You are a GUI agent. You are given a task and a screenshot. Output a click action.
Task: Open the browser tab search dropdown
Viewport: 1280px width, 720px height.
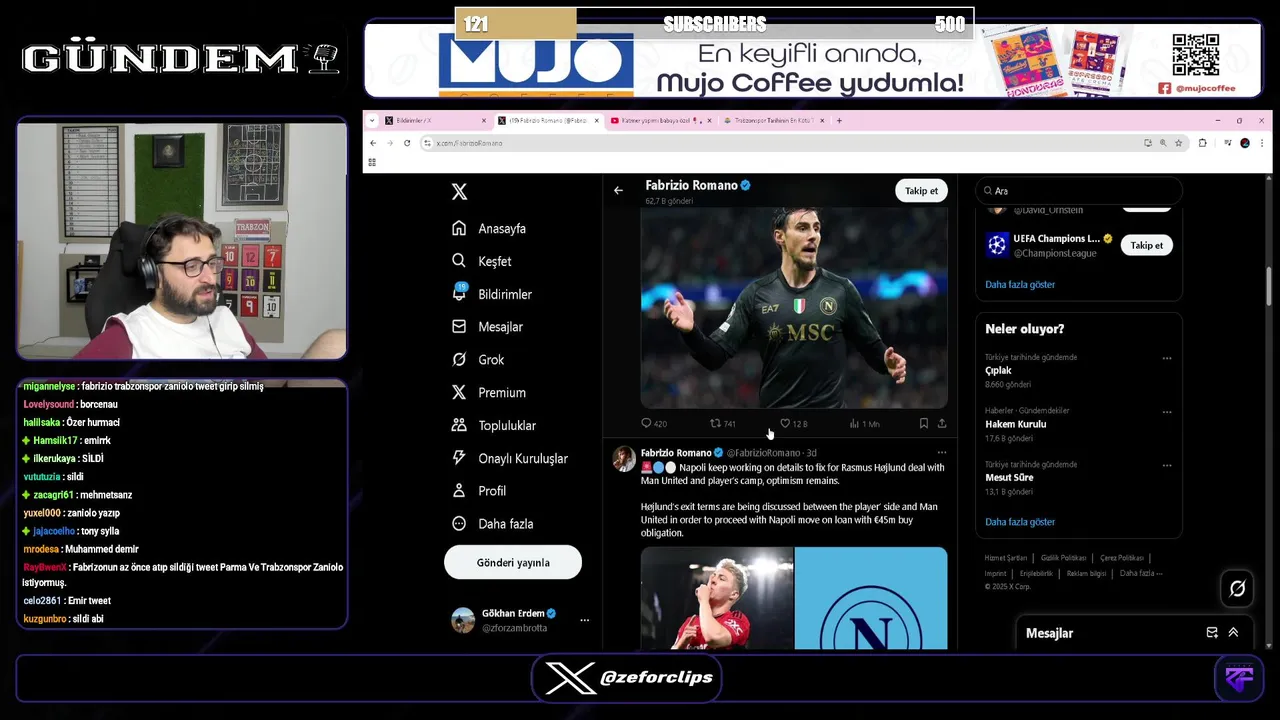373,121
